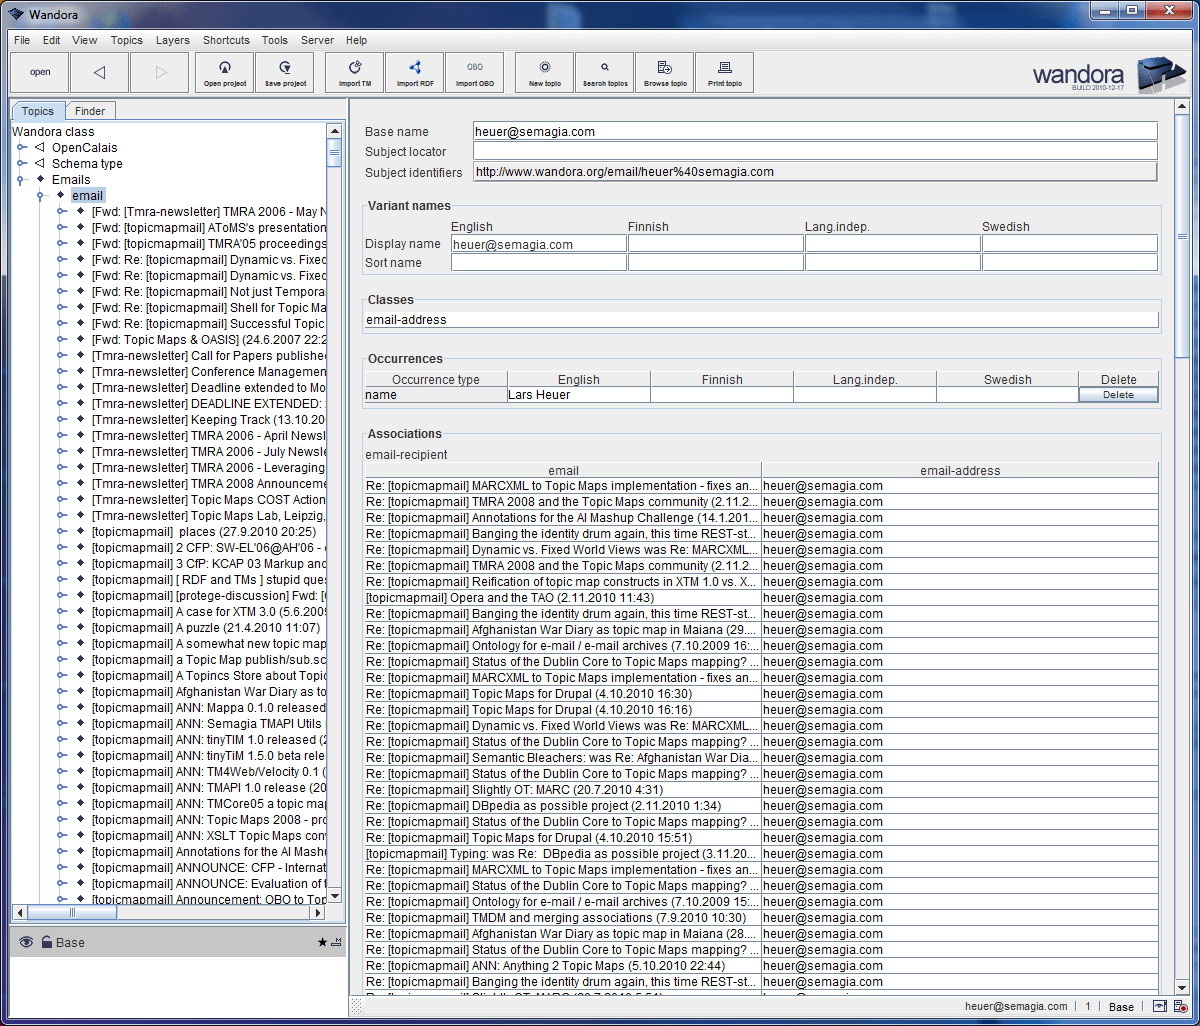This screenshot has height=1026, width=1200.
Task: Switch to the Finder tab
Action: tap(90, 111)
